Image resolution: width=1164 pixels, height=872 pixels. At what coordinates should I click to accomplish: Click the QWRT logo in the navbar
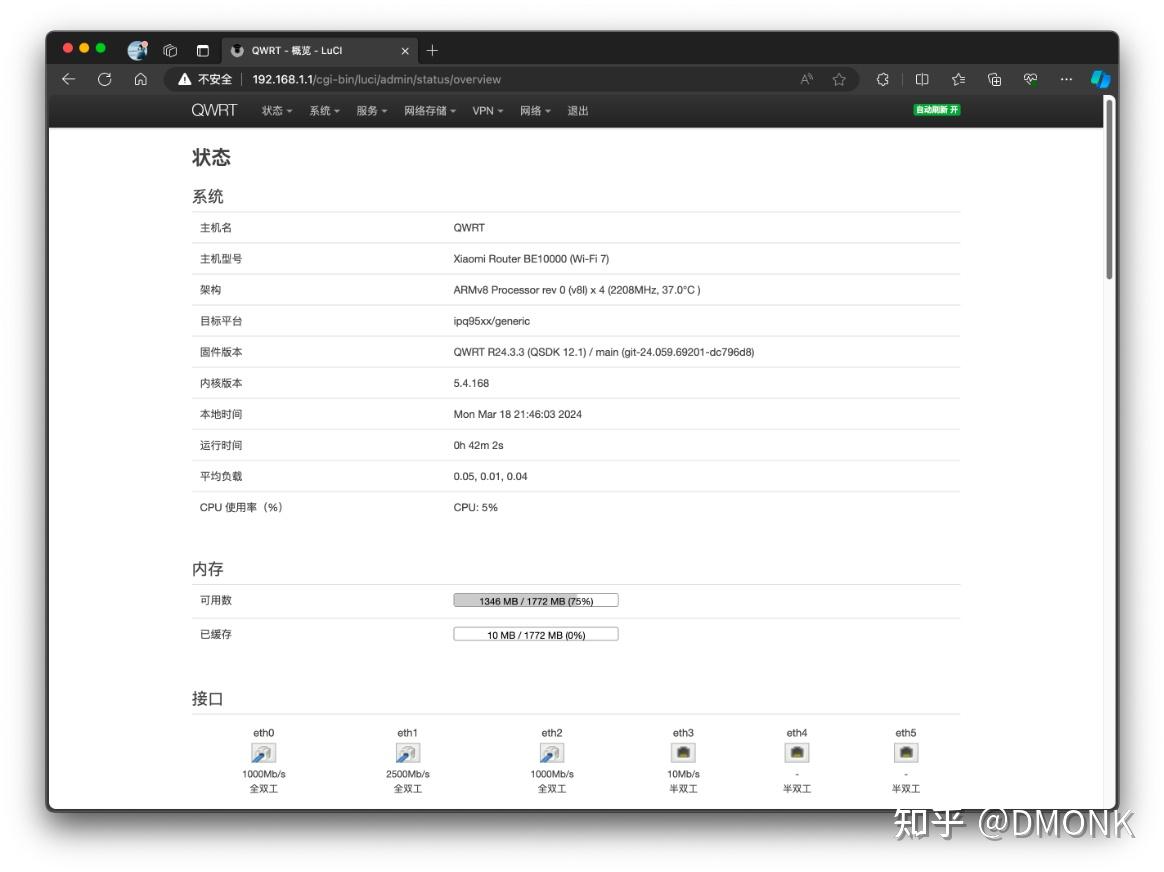(214, 110)
